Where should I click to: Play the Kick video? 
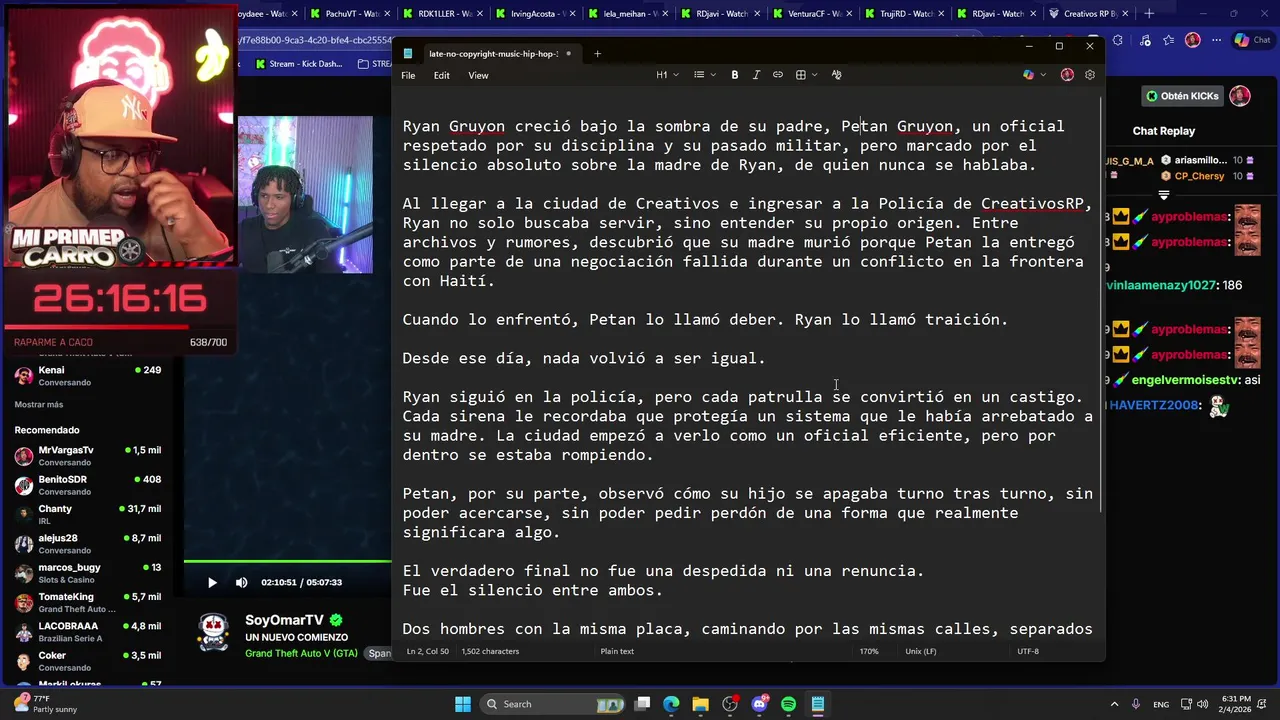pyautogui.click(x=212, y=582)
